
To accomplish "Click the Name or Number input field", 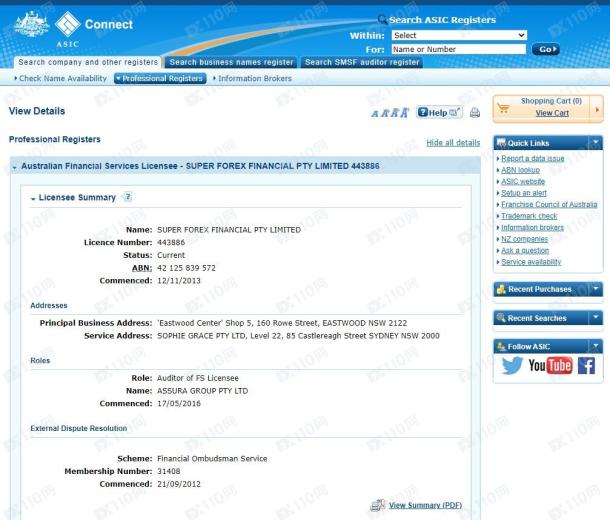I will pos(459,49).
